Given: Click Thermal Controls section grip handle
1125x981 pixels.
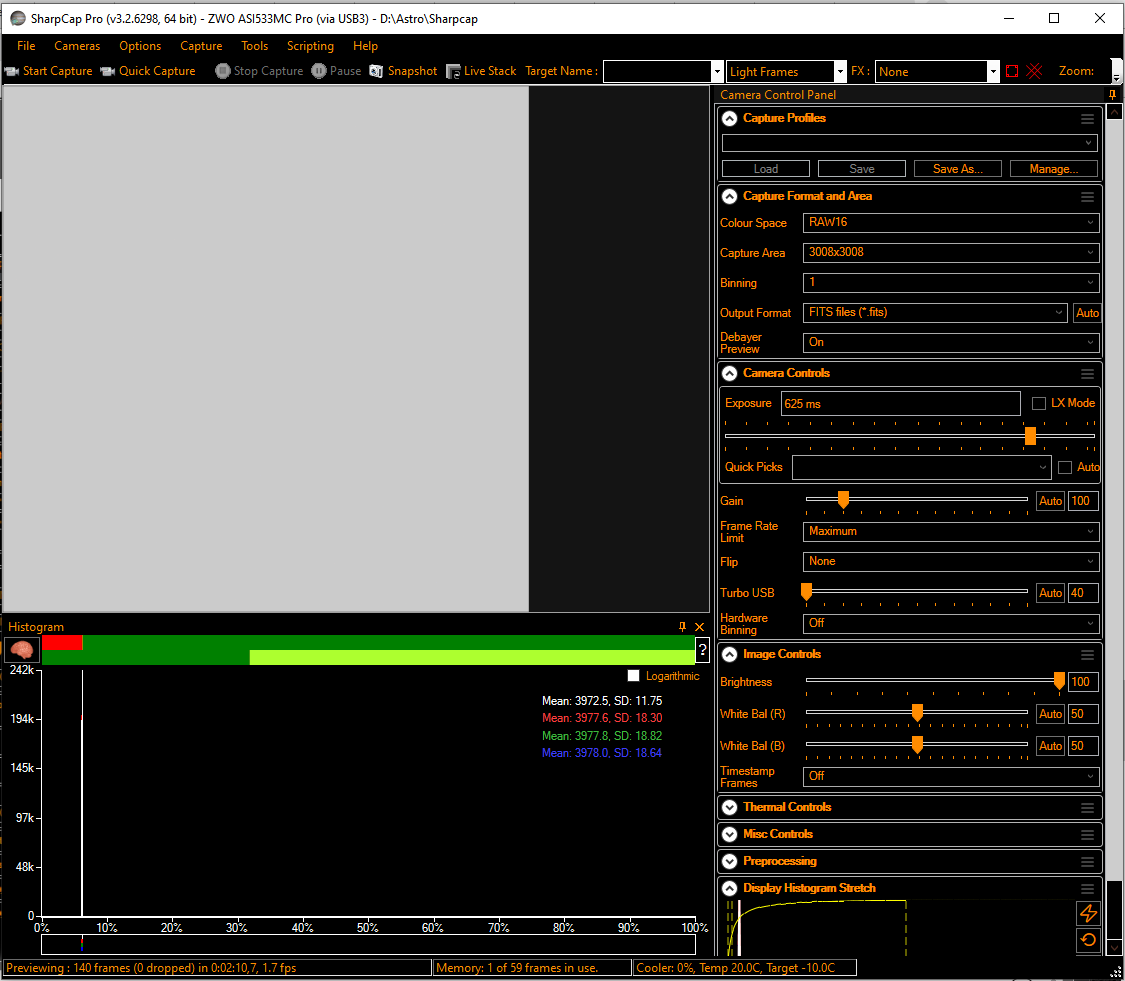Looking at the screenshot, I should (1088, 807).
